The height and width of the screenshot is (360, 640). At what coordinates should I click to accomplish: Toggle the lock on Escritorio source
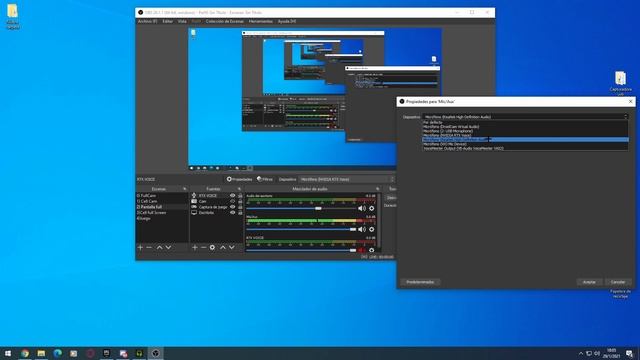coord(240,213)
